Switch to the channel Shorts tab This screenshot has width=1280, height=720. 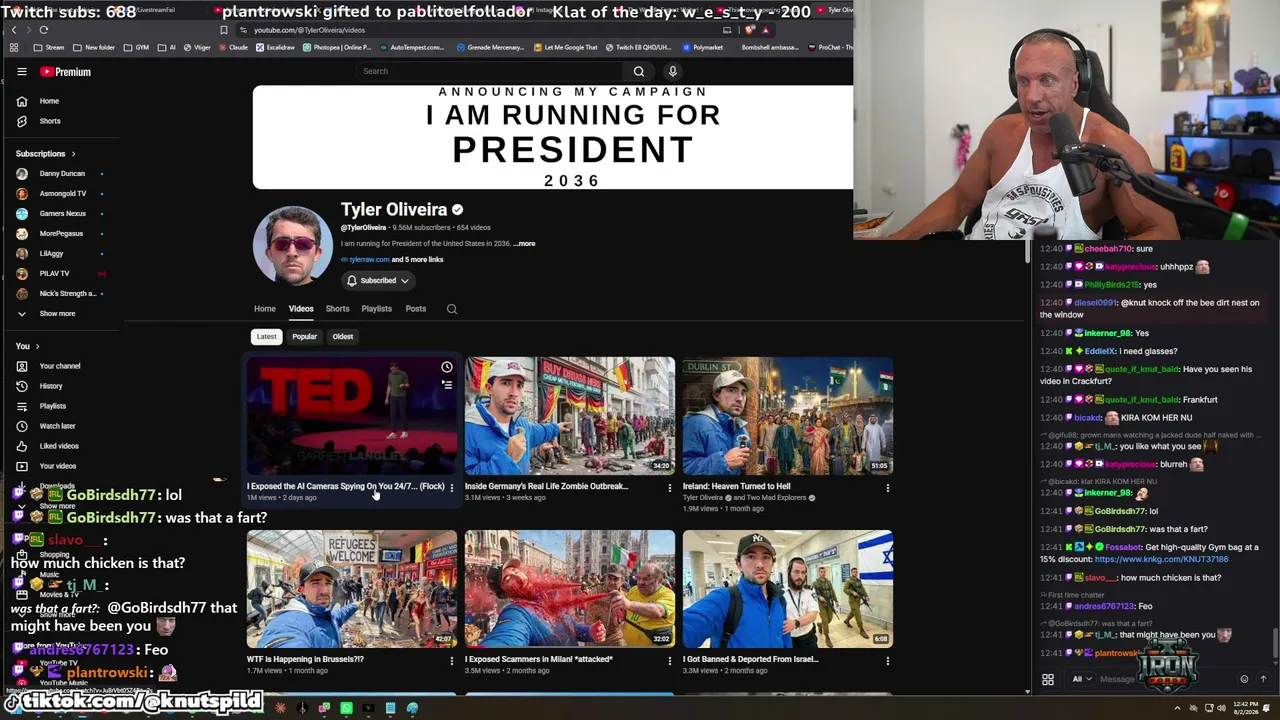[338, 309]
